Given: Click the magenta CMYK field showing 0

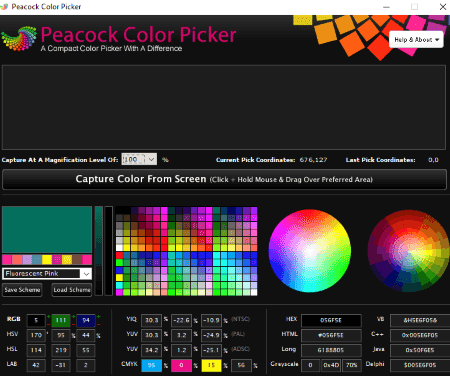Looking at the screenshot, I should pos(182,365).
